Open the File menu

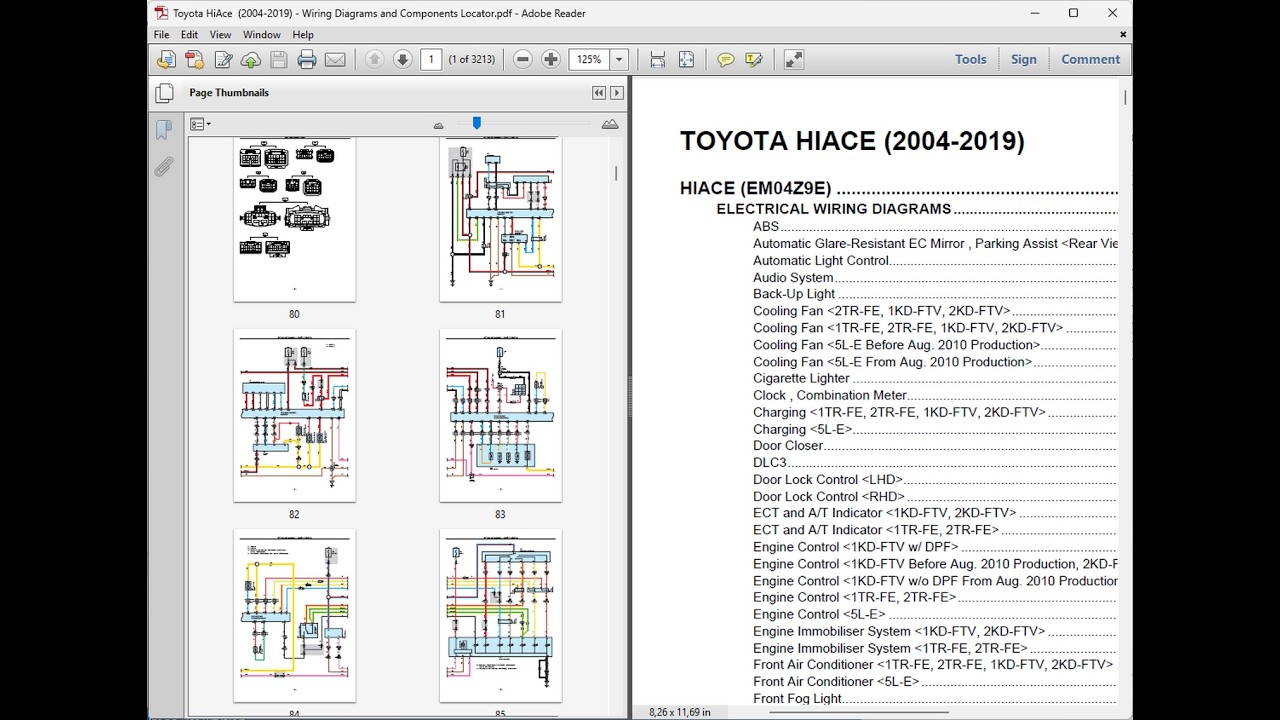(161, 35)
